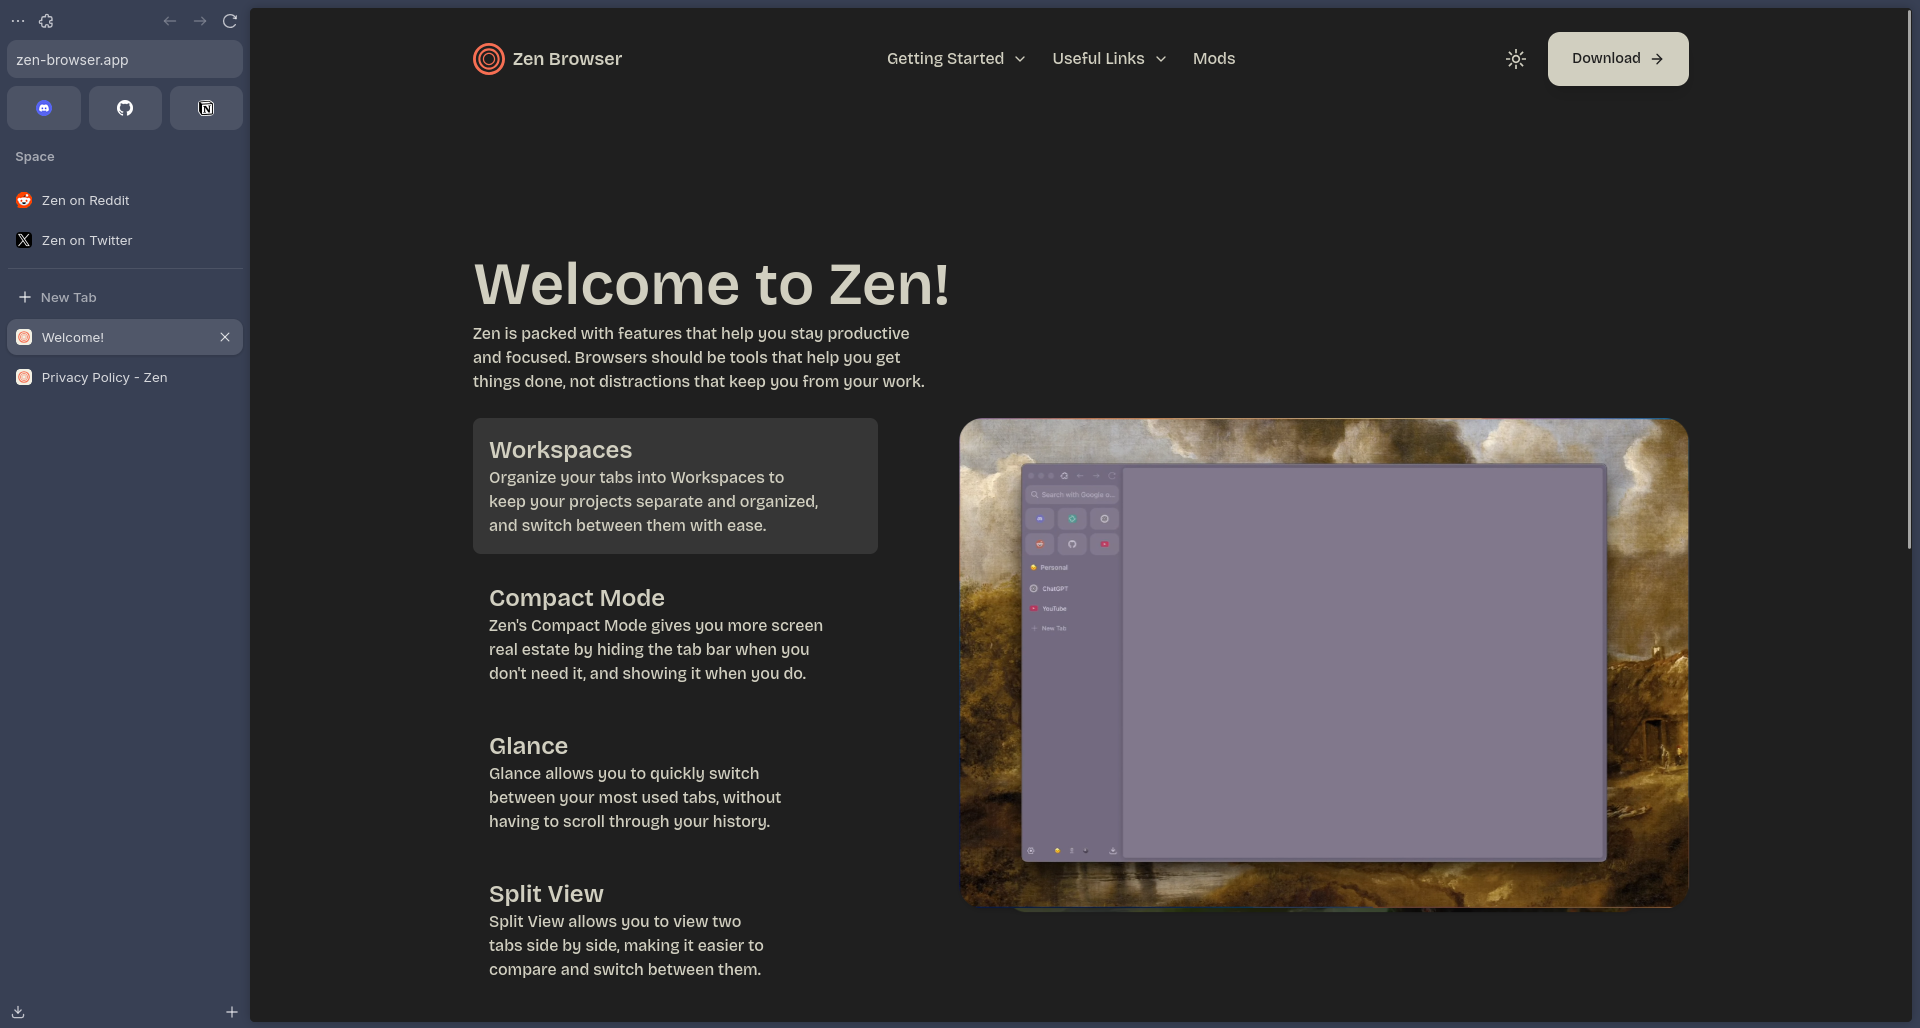
Task: Open the three-dots sidebar menu
Action: click(x=18, y=21)
